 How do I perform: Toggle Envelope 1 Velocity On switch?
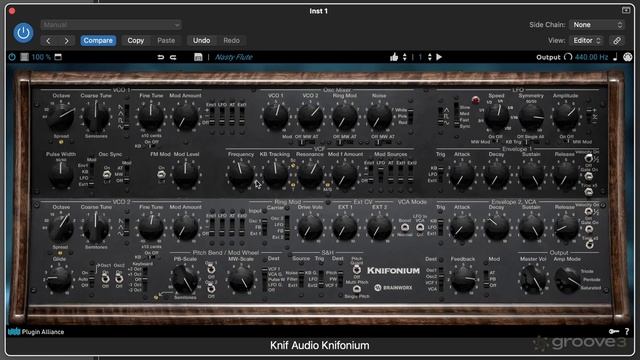[588, 158]
